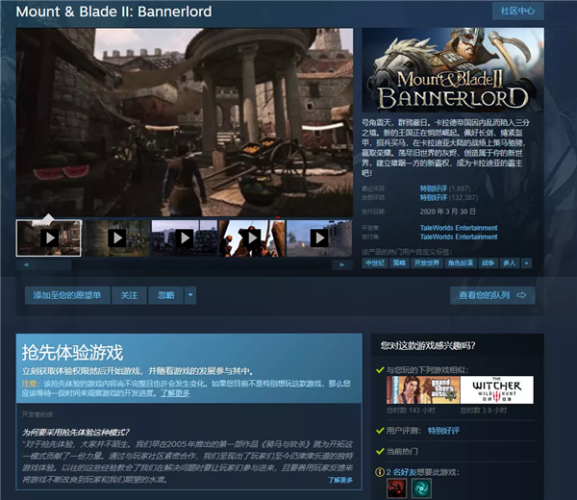
Task: Click the 社区中心 button
Action: coord(518,11)
